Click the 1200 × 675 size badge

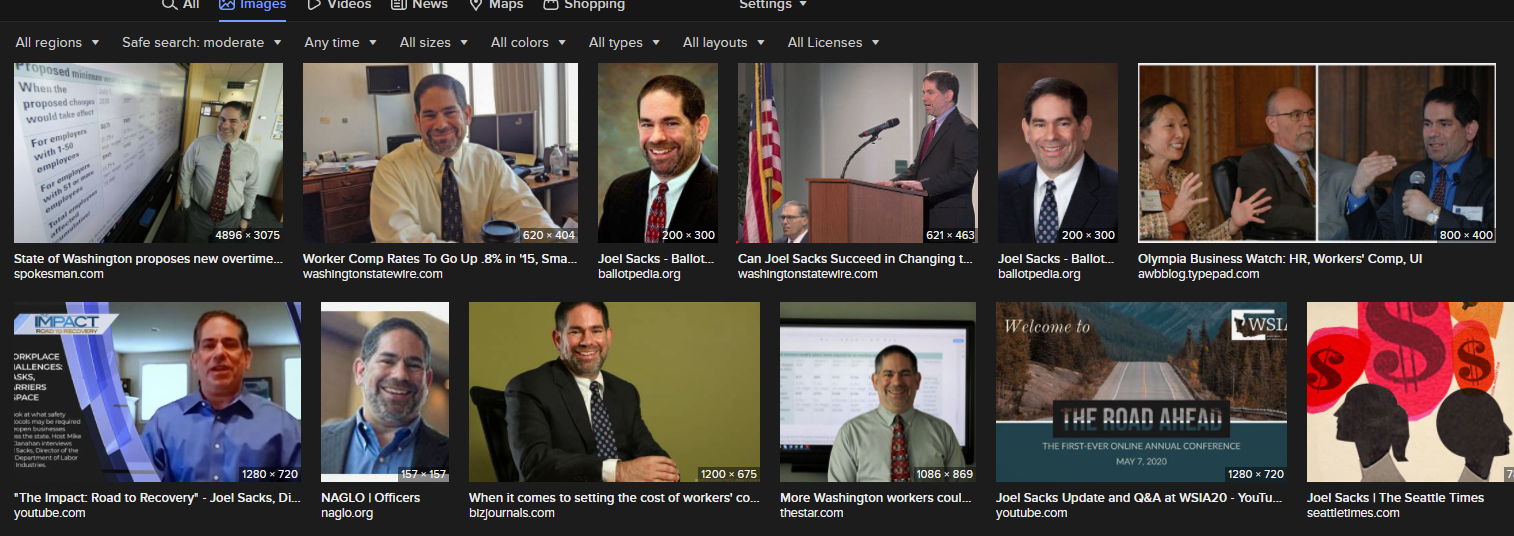[728, 475]
